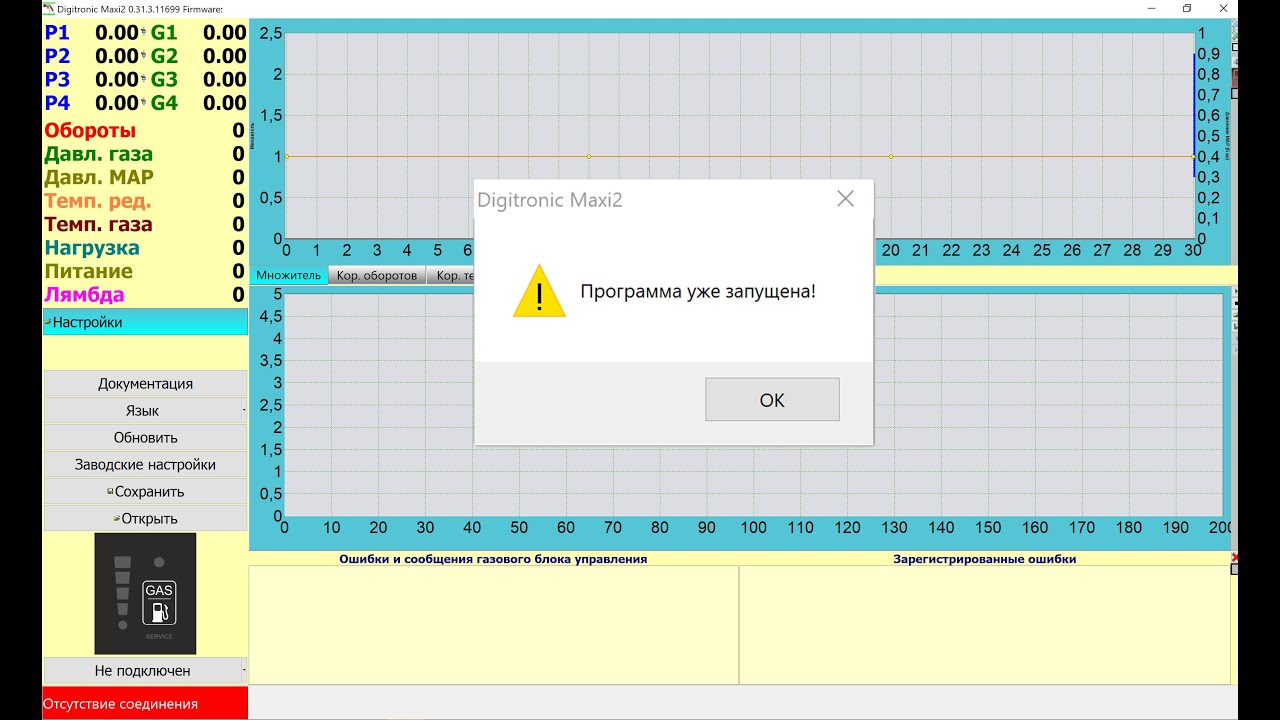This screenshot has width=1280, height=720.
Task: Click the Обновить button
Action: [x=145, y=438]
